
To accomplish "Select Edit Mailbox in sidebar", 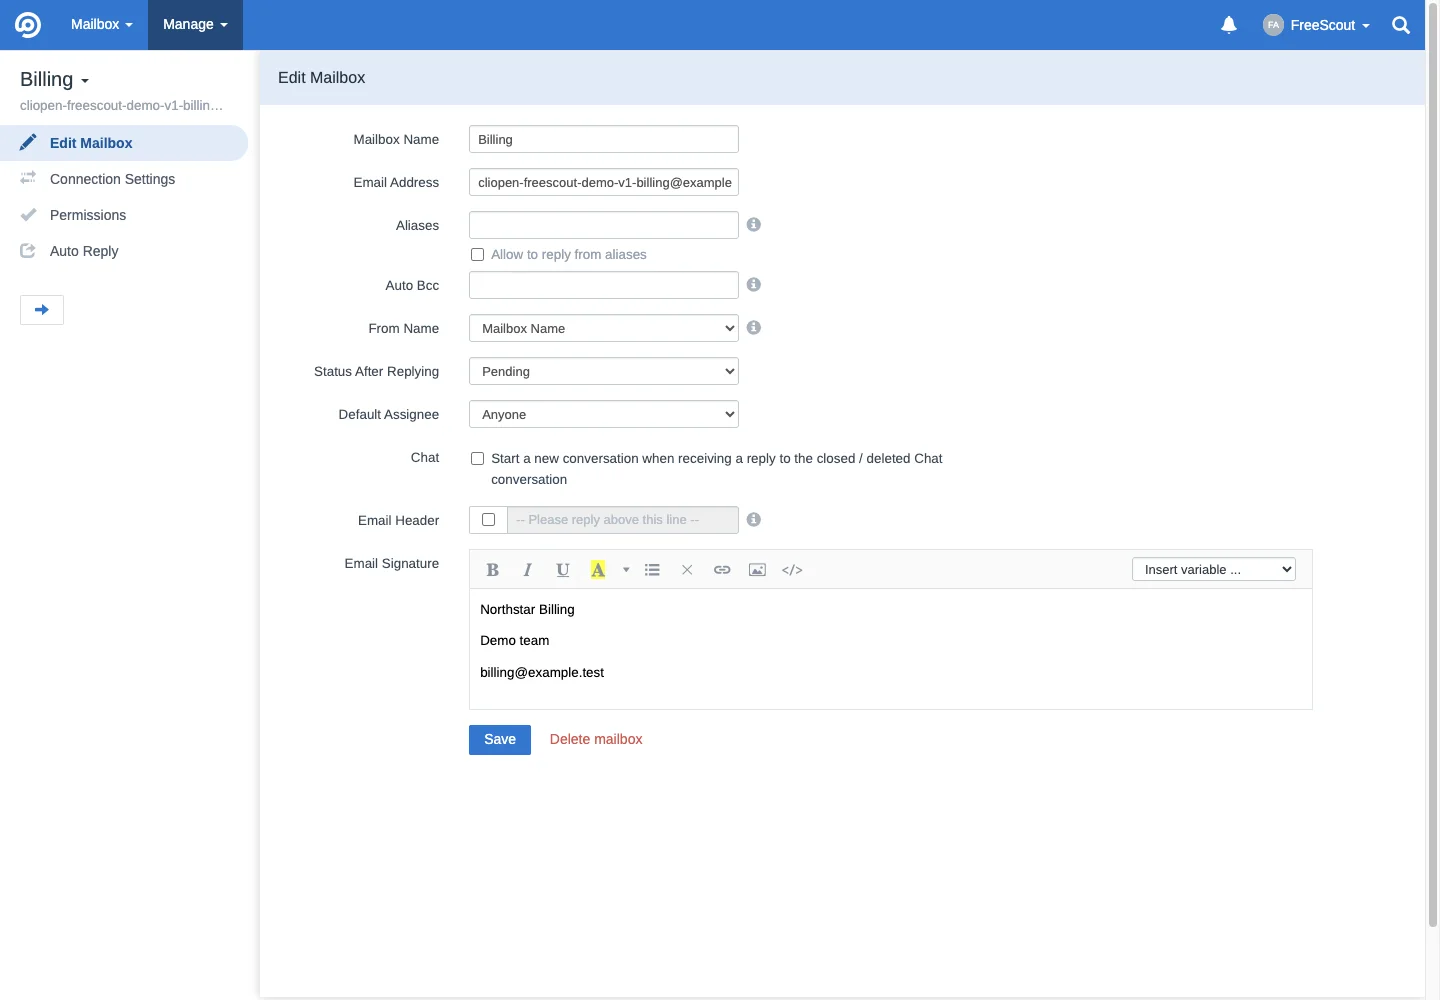I will [x=124, y=143].
